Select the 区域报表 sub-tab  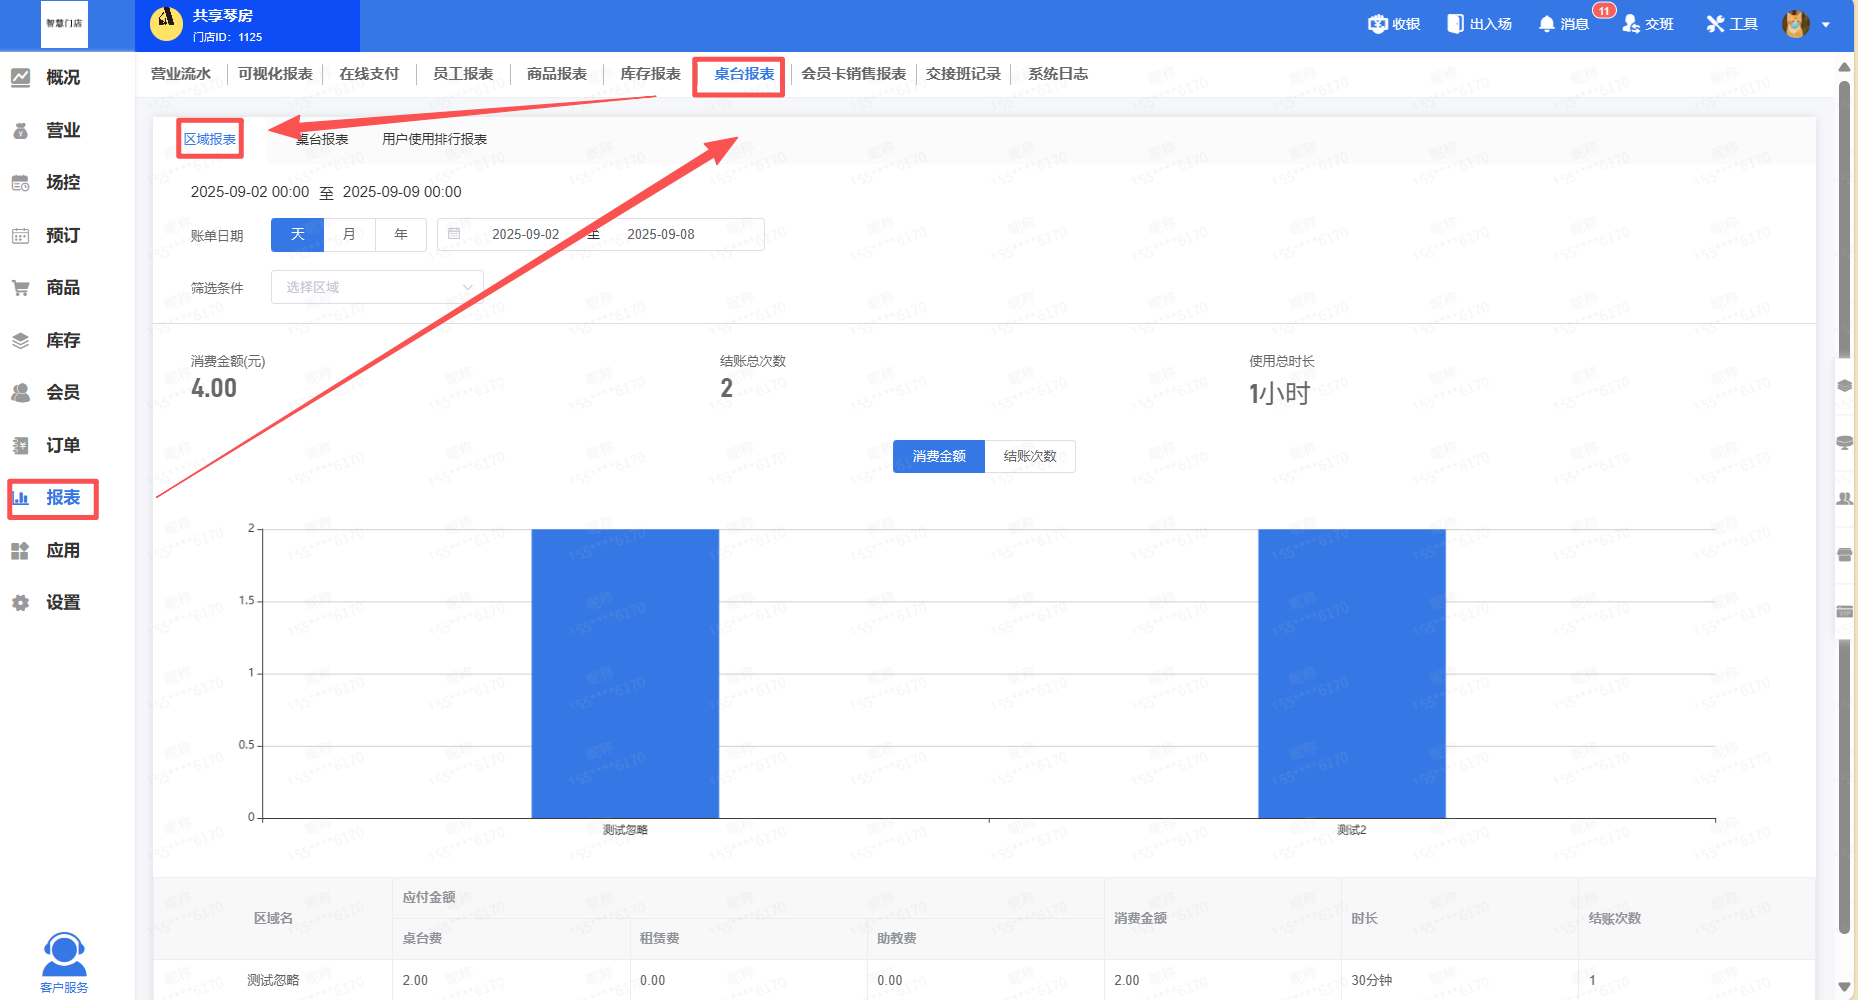click(x=210, y=139)
